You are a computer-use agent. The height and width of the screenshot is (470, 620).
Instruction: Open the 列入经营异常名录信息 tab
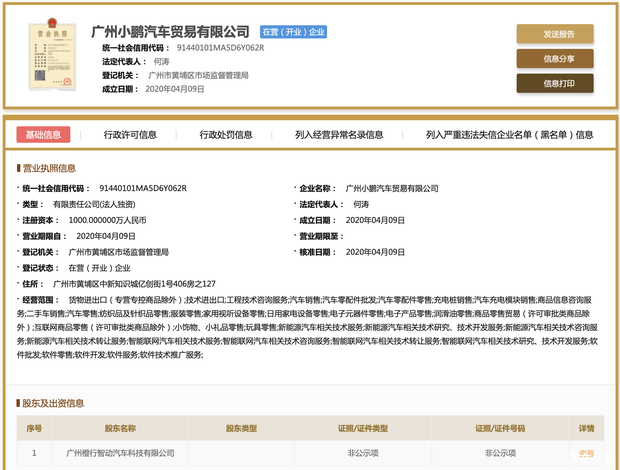click(x=339, y=134)
